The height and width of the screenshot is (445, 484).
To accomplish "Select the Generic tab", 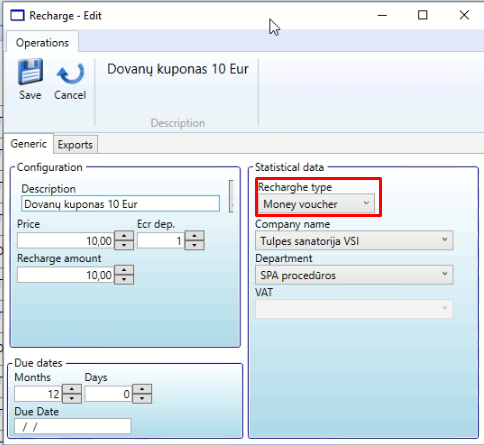I will click(29, 144).
